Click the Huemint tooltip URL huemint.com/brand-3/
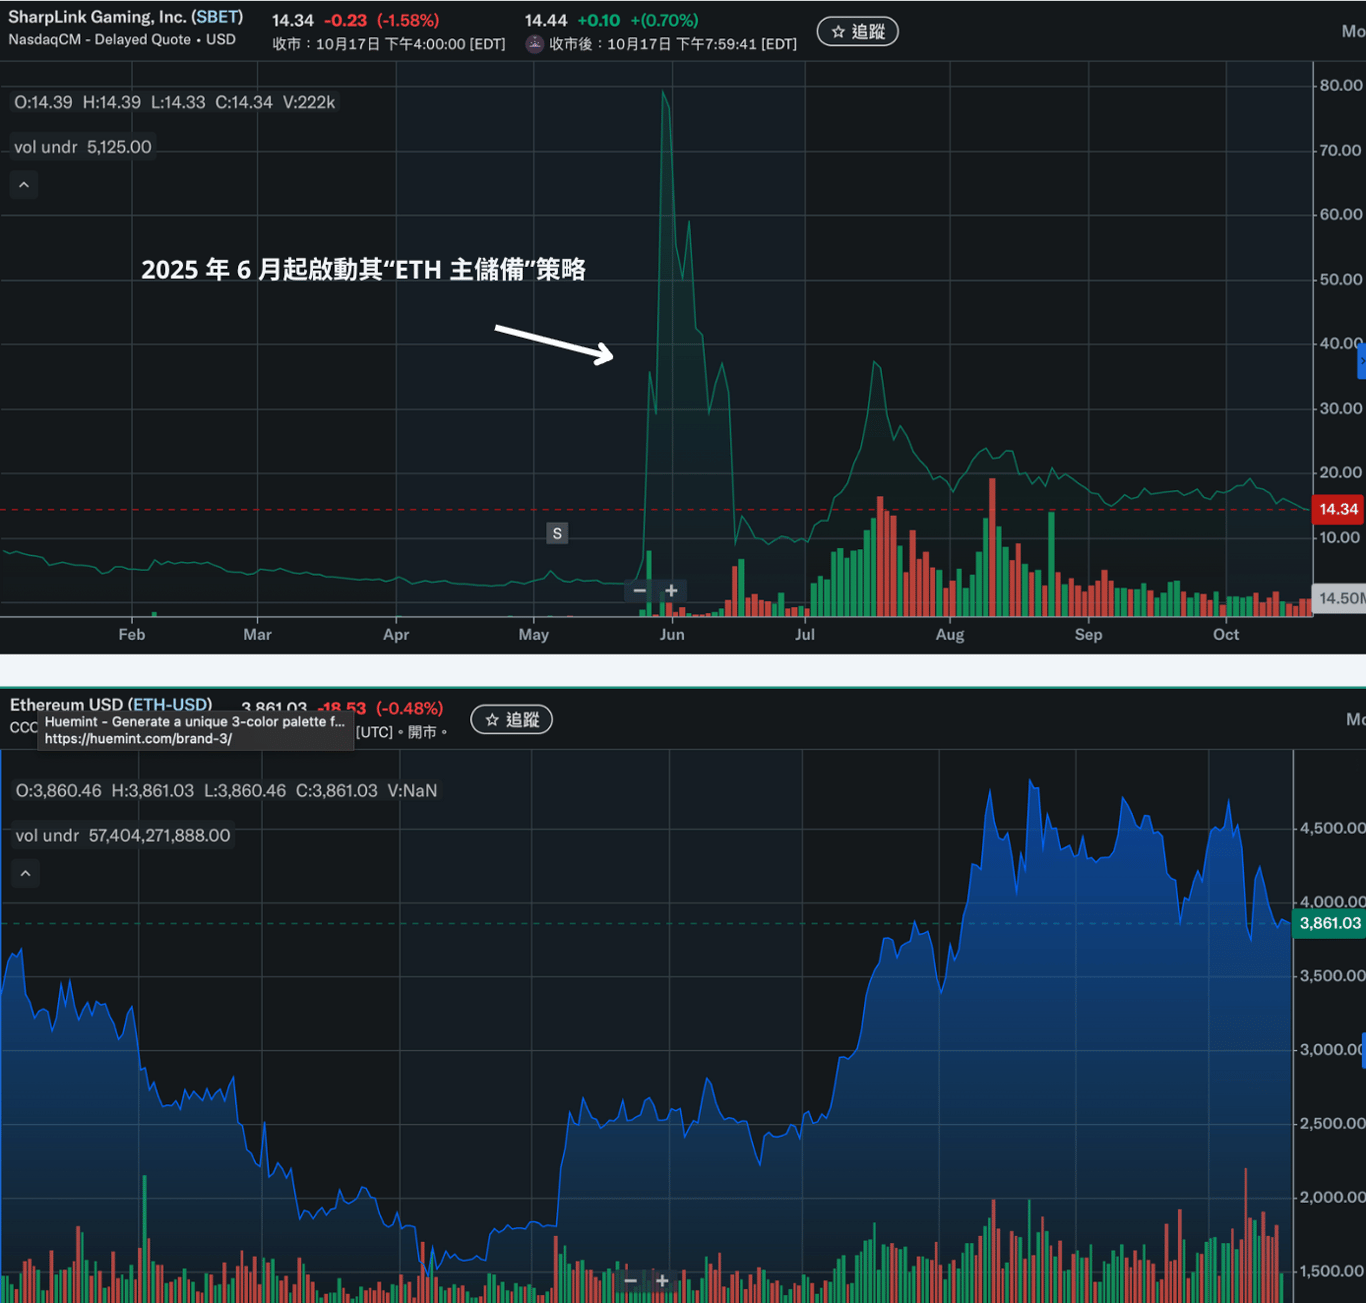 (138, 739)
